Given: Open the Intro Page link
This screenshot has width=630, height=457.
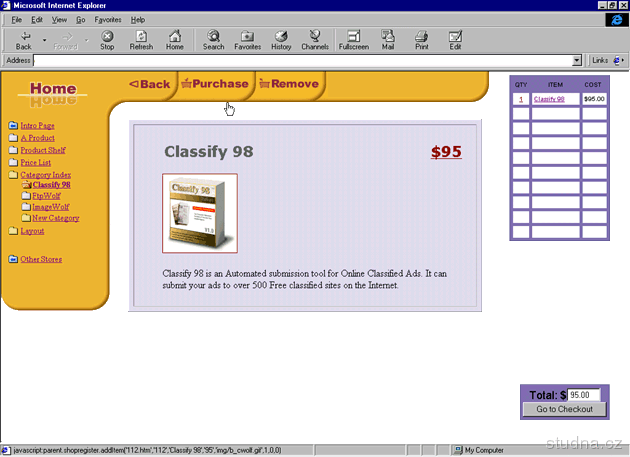Looking at the screenshot, I should tap(37, 125).
